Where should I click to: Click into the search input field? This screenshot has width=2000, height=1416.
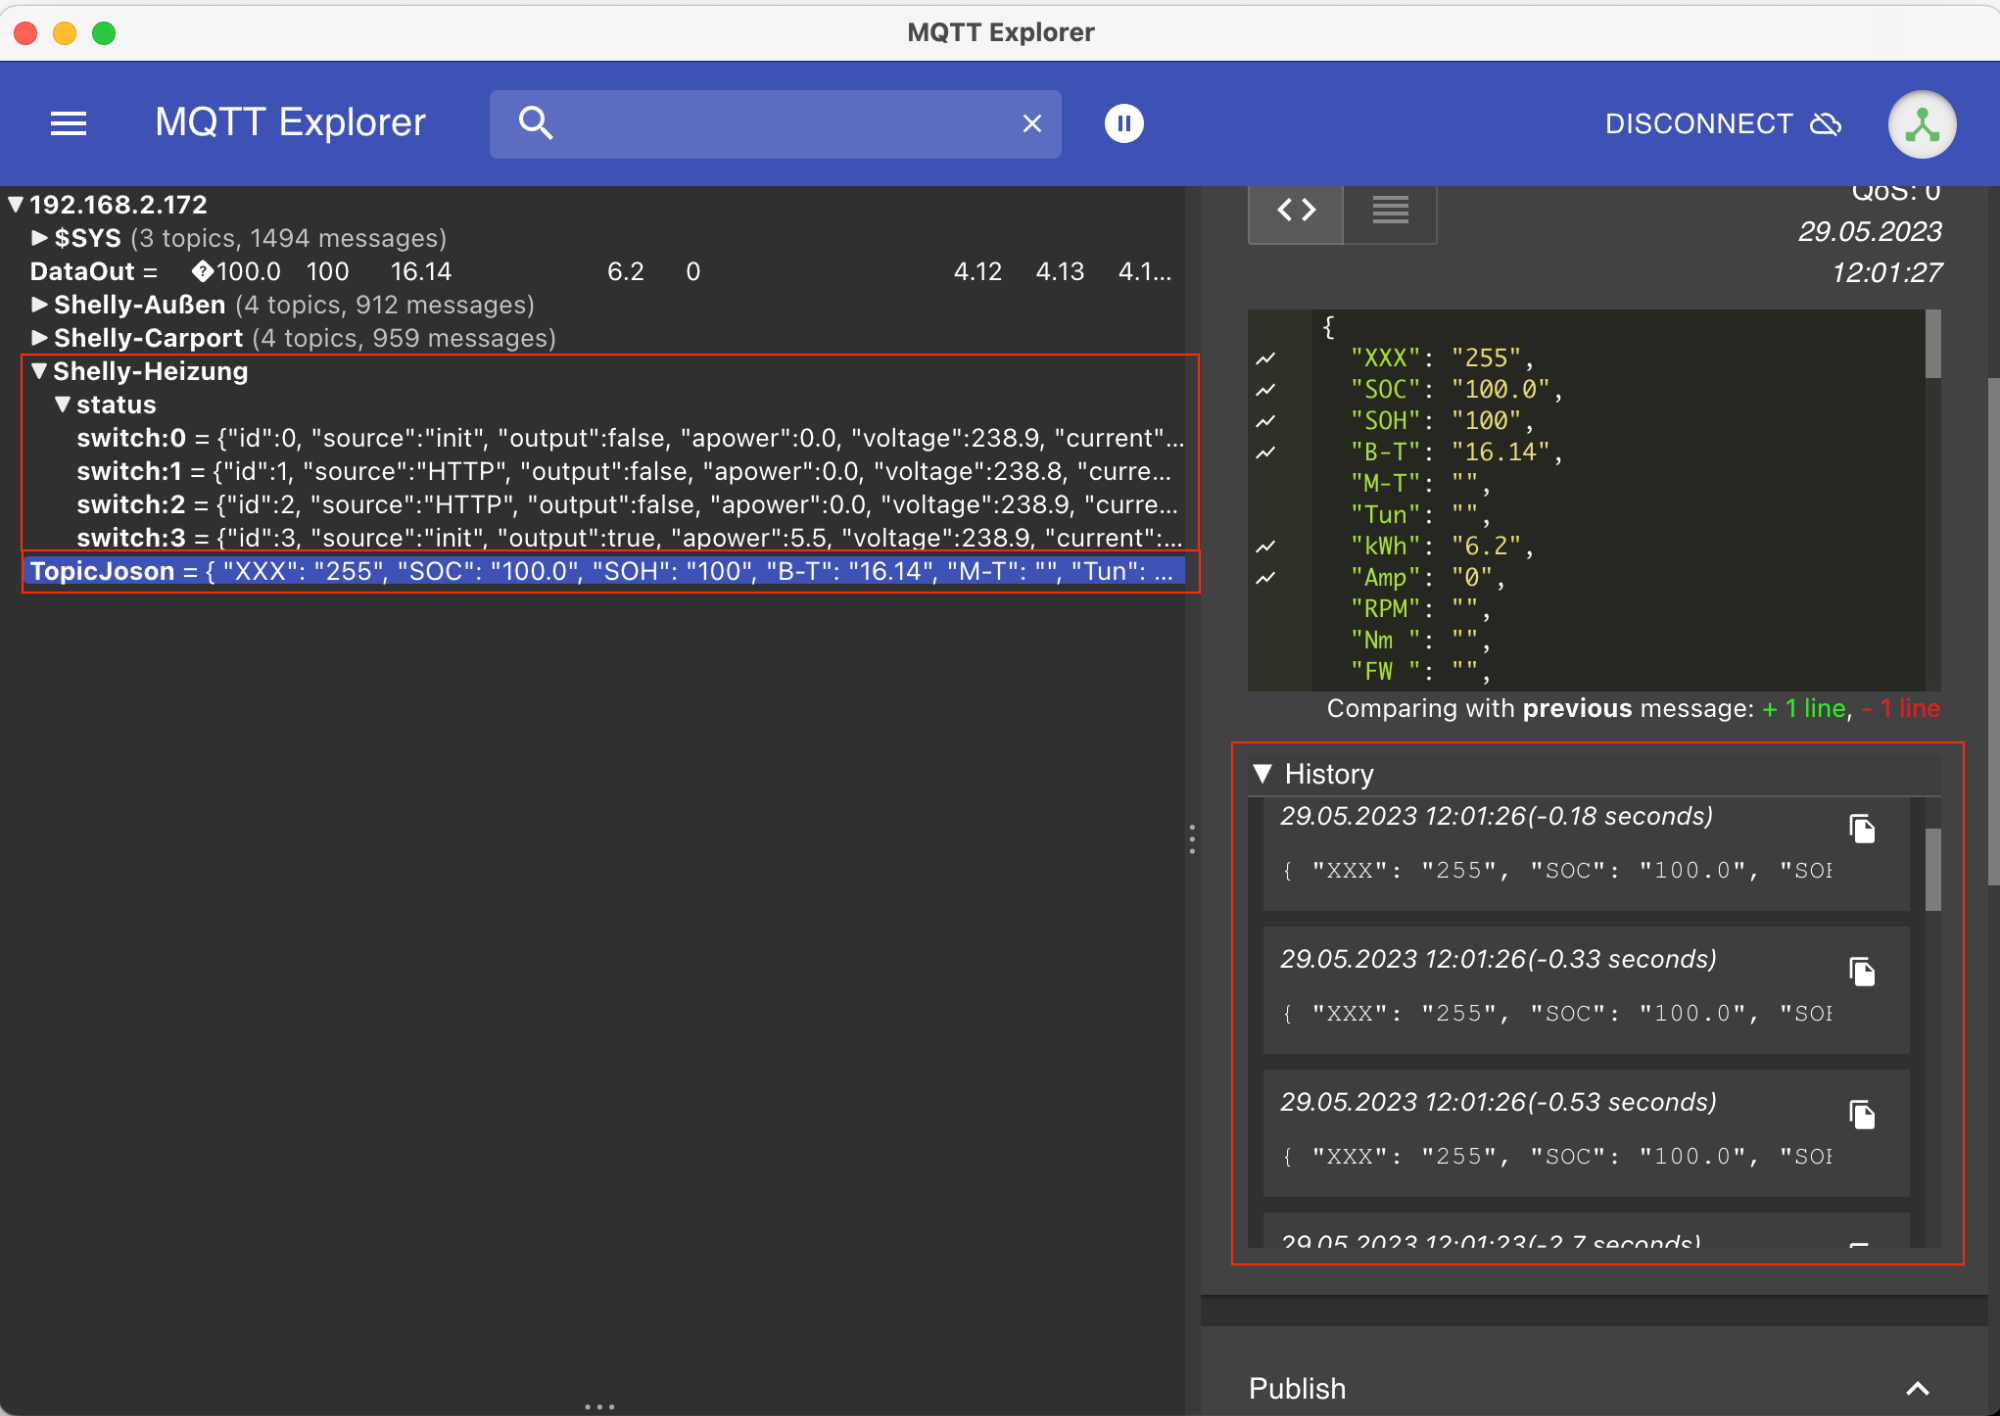[780, 123]
